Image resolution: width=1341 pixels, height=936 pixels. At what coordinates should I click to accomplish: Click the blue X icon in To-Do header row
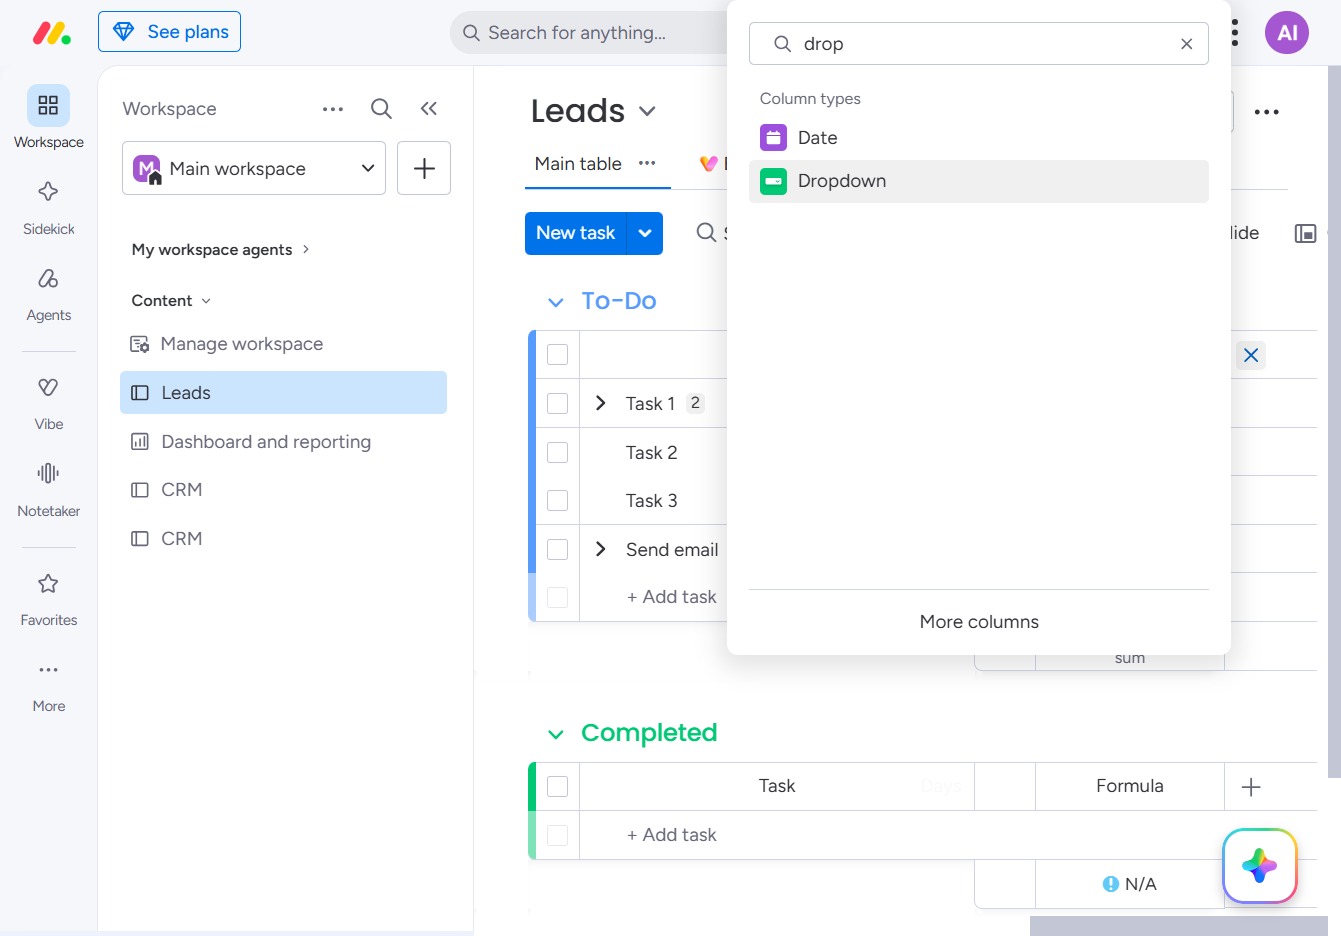[x=1251, y=355]
